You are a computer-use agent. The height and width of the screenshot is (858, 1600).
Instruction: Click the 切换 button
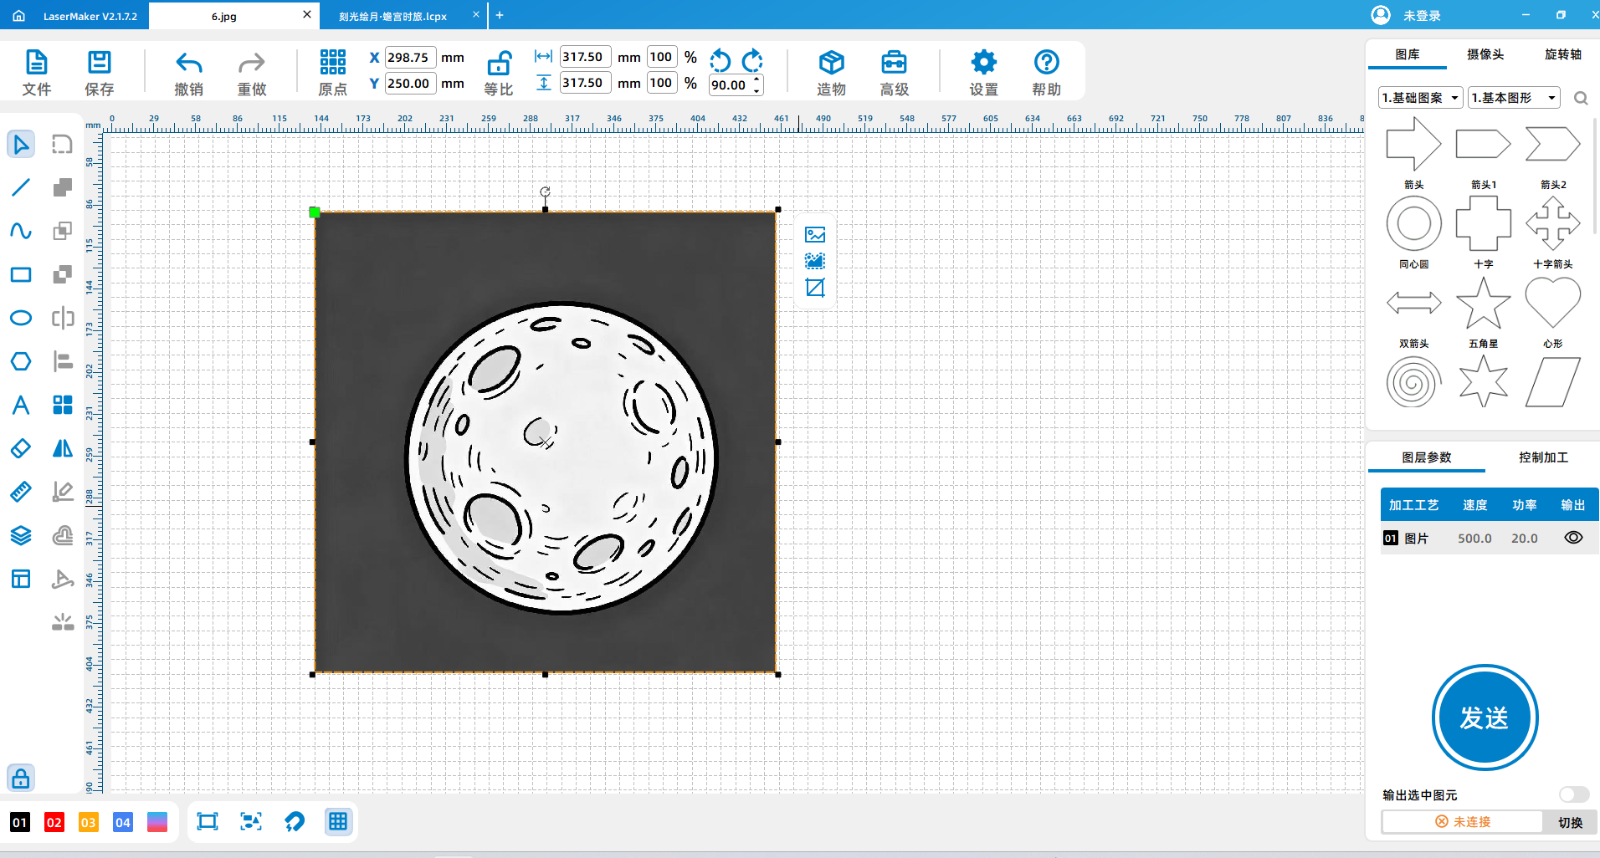pos(1570,822)
